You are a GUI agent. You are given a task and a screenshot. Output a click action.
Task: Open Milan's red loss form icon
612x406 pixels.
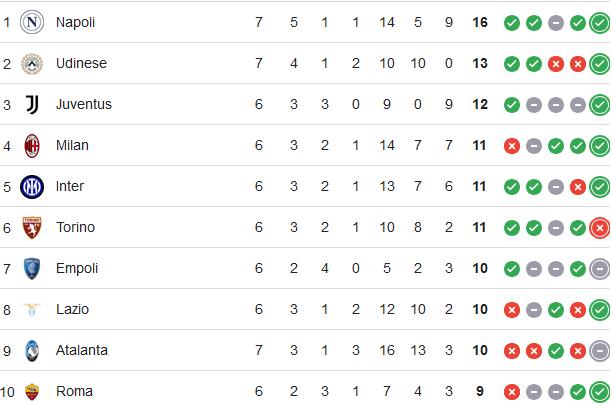coord(512,145)
